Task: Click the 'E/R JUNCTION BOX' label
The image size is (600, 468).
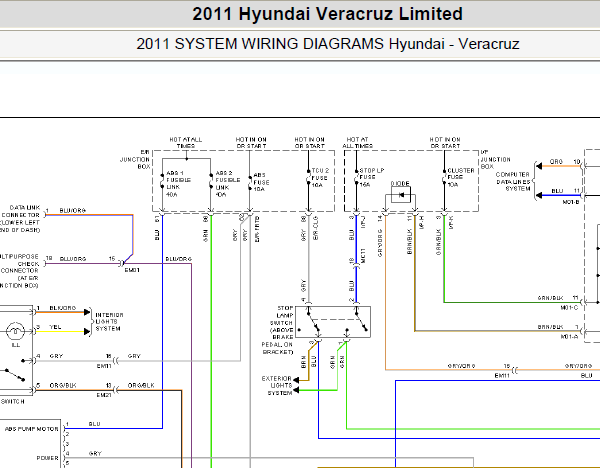Action: point(135,159)
